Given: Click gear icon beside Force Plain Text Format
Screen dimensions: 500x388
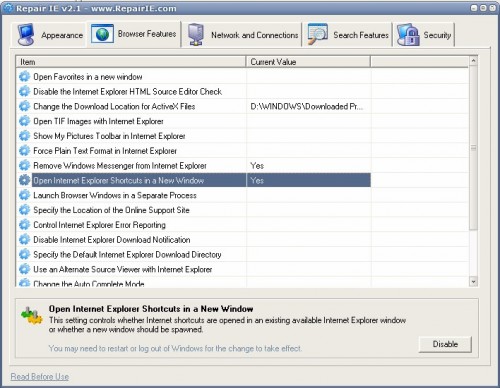Looking at the screenshot, I should 24,151.
